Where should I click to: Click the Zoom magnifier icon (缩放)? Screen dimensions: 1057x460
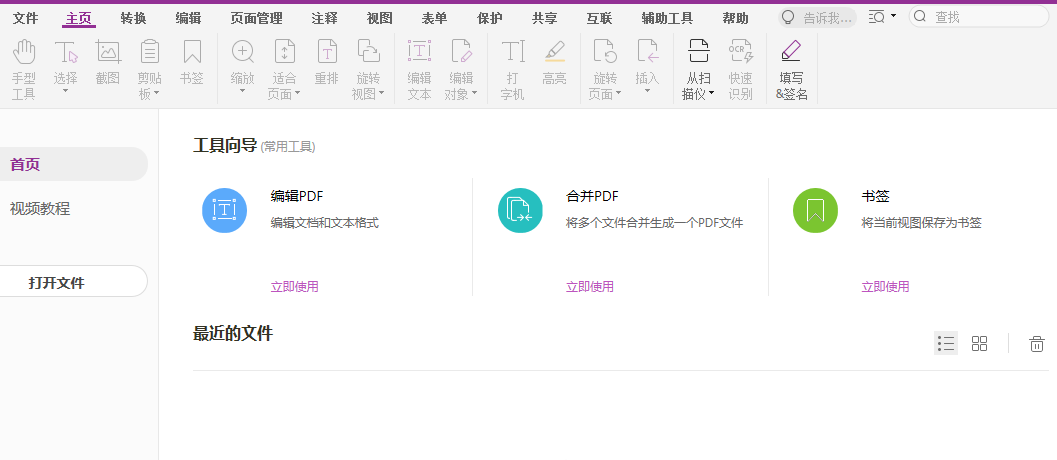coord(243,52)
